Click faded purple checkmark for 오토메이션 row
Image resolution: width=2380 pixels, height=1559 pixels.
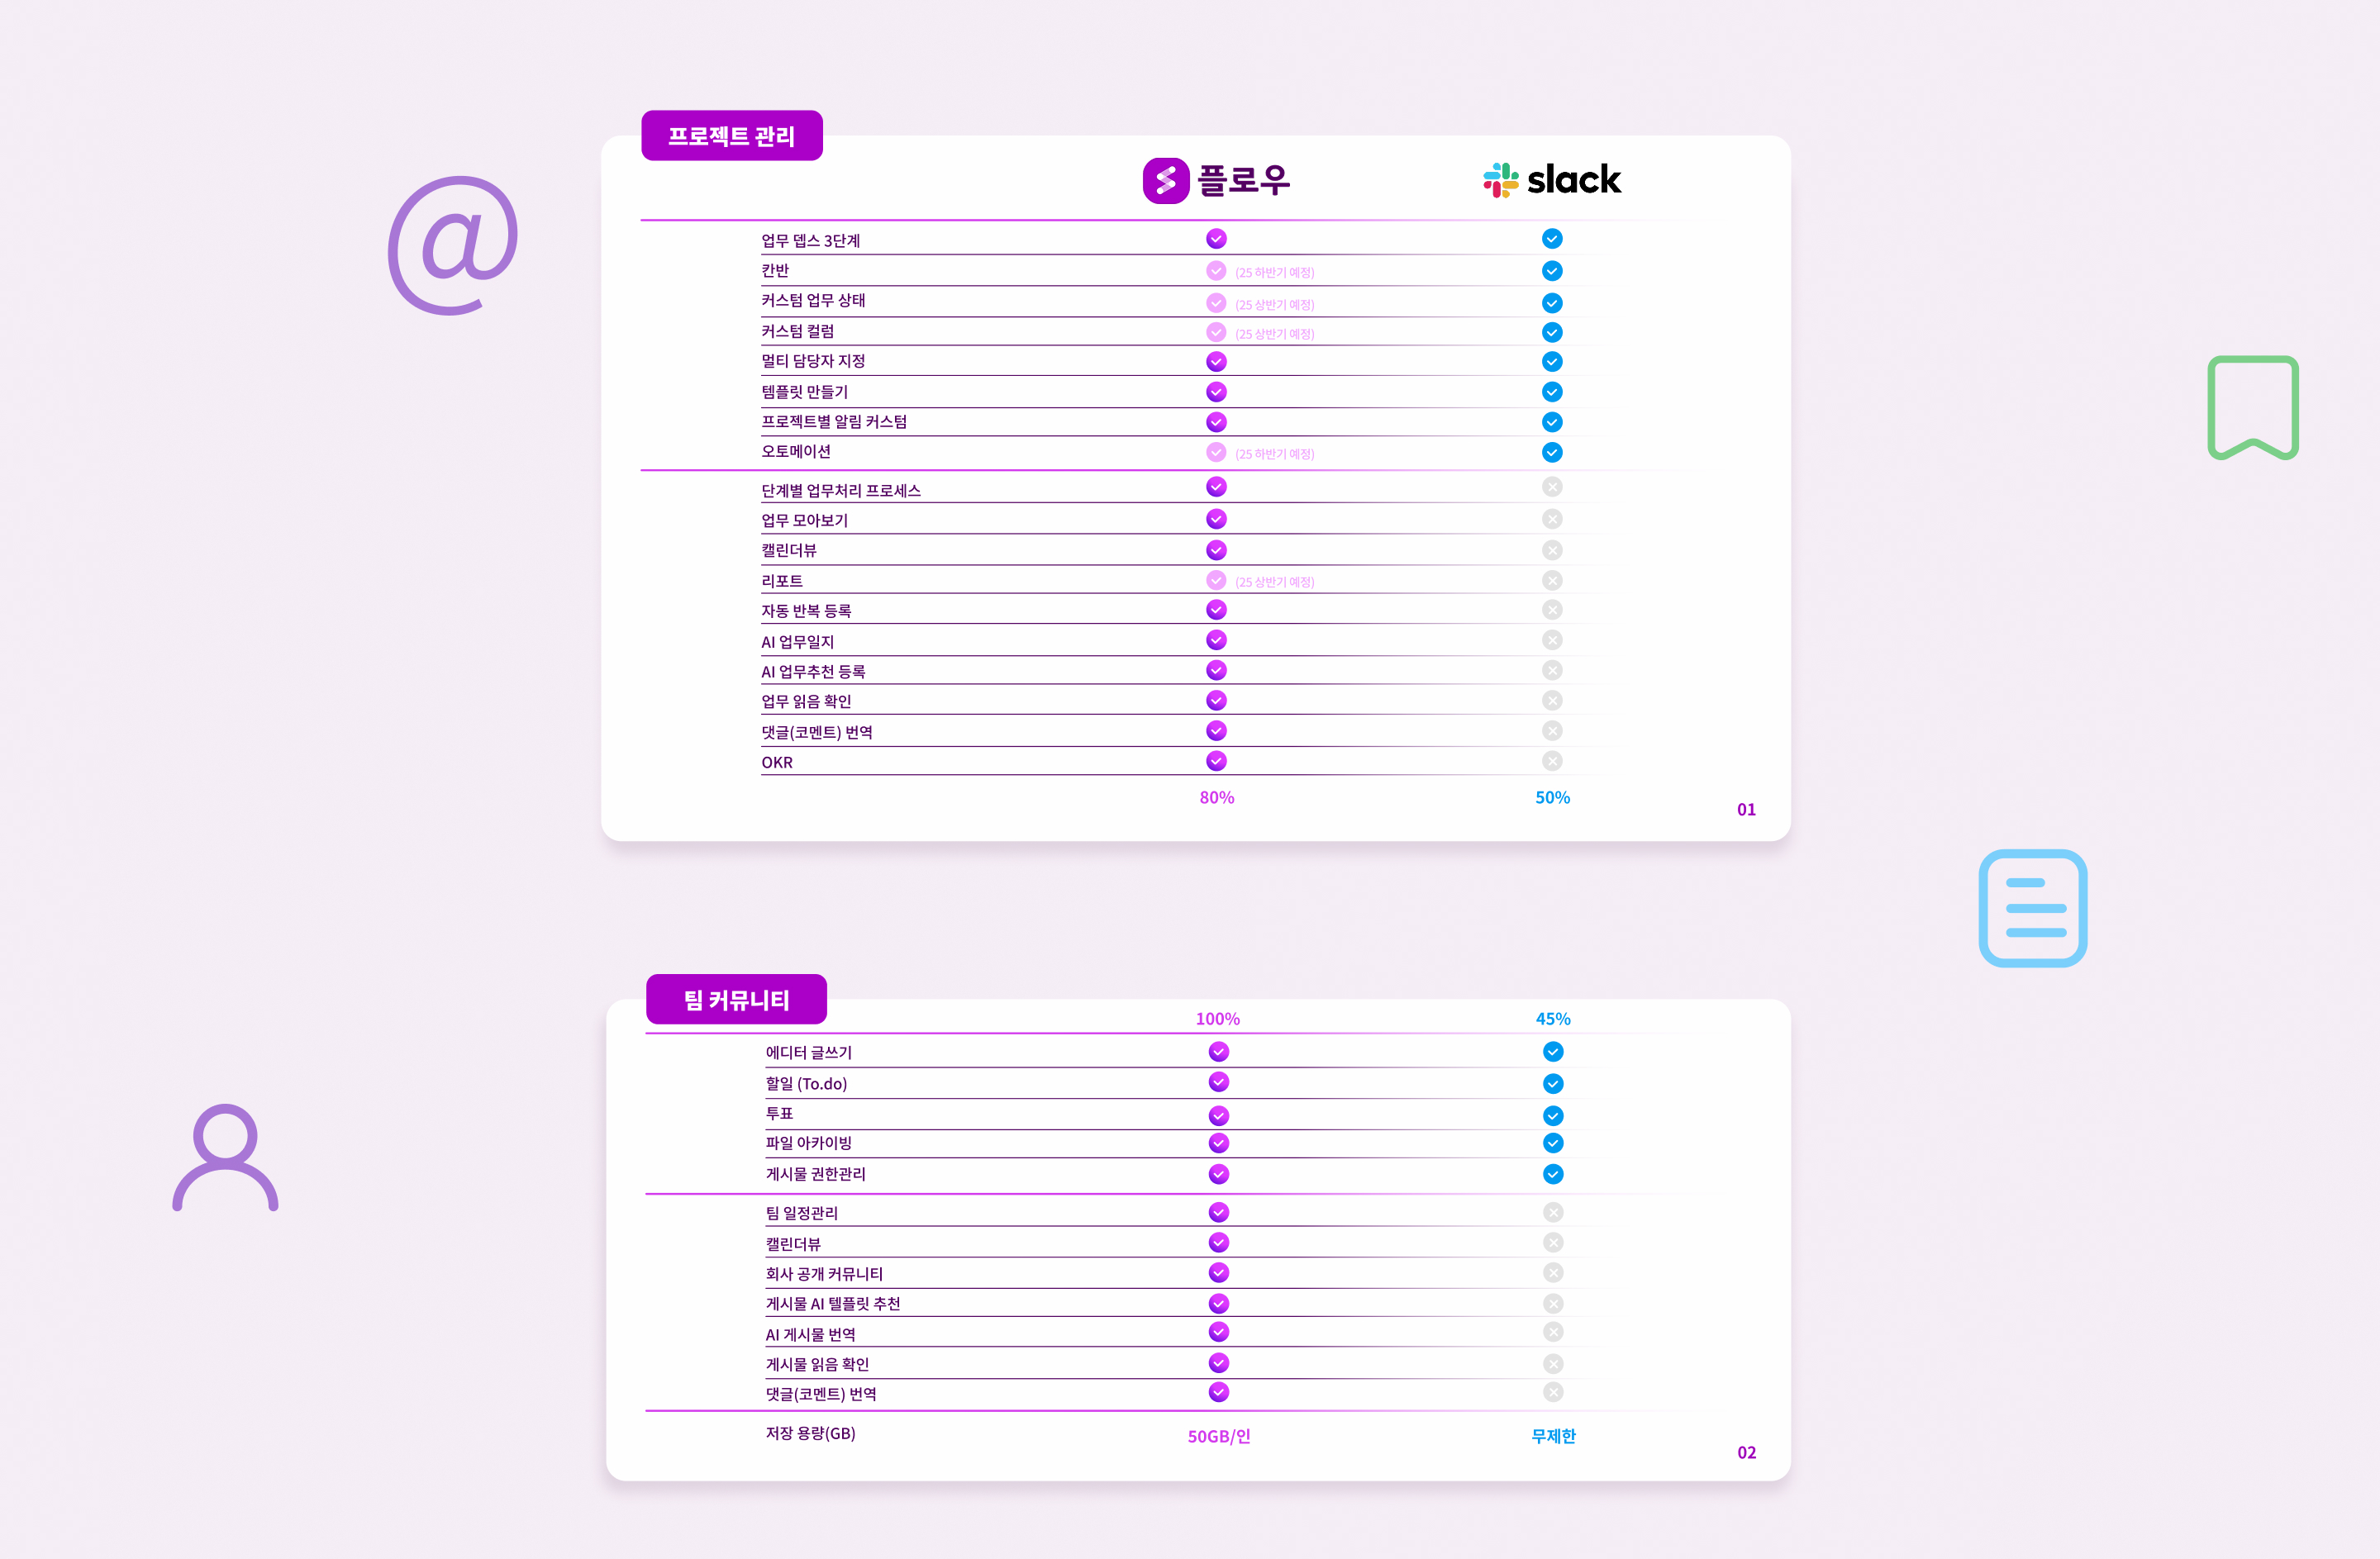[x=1216, y=452]
